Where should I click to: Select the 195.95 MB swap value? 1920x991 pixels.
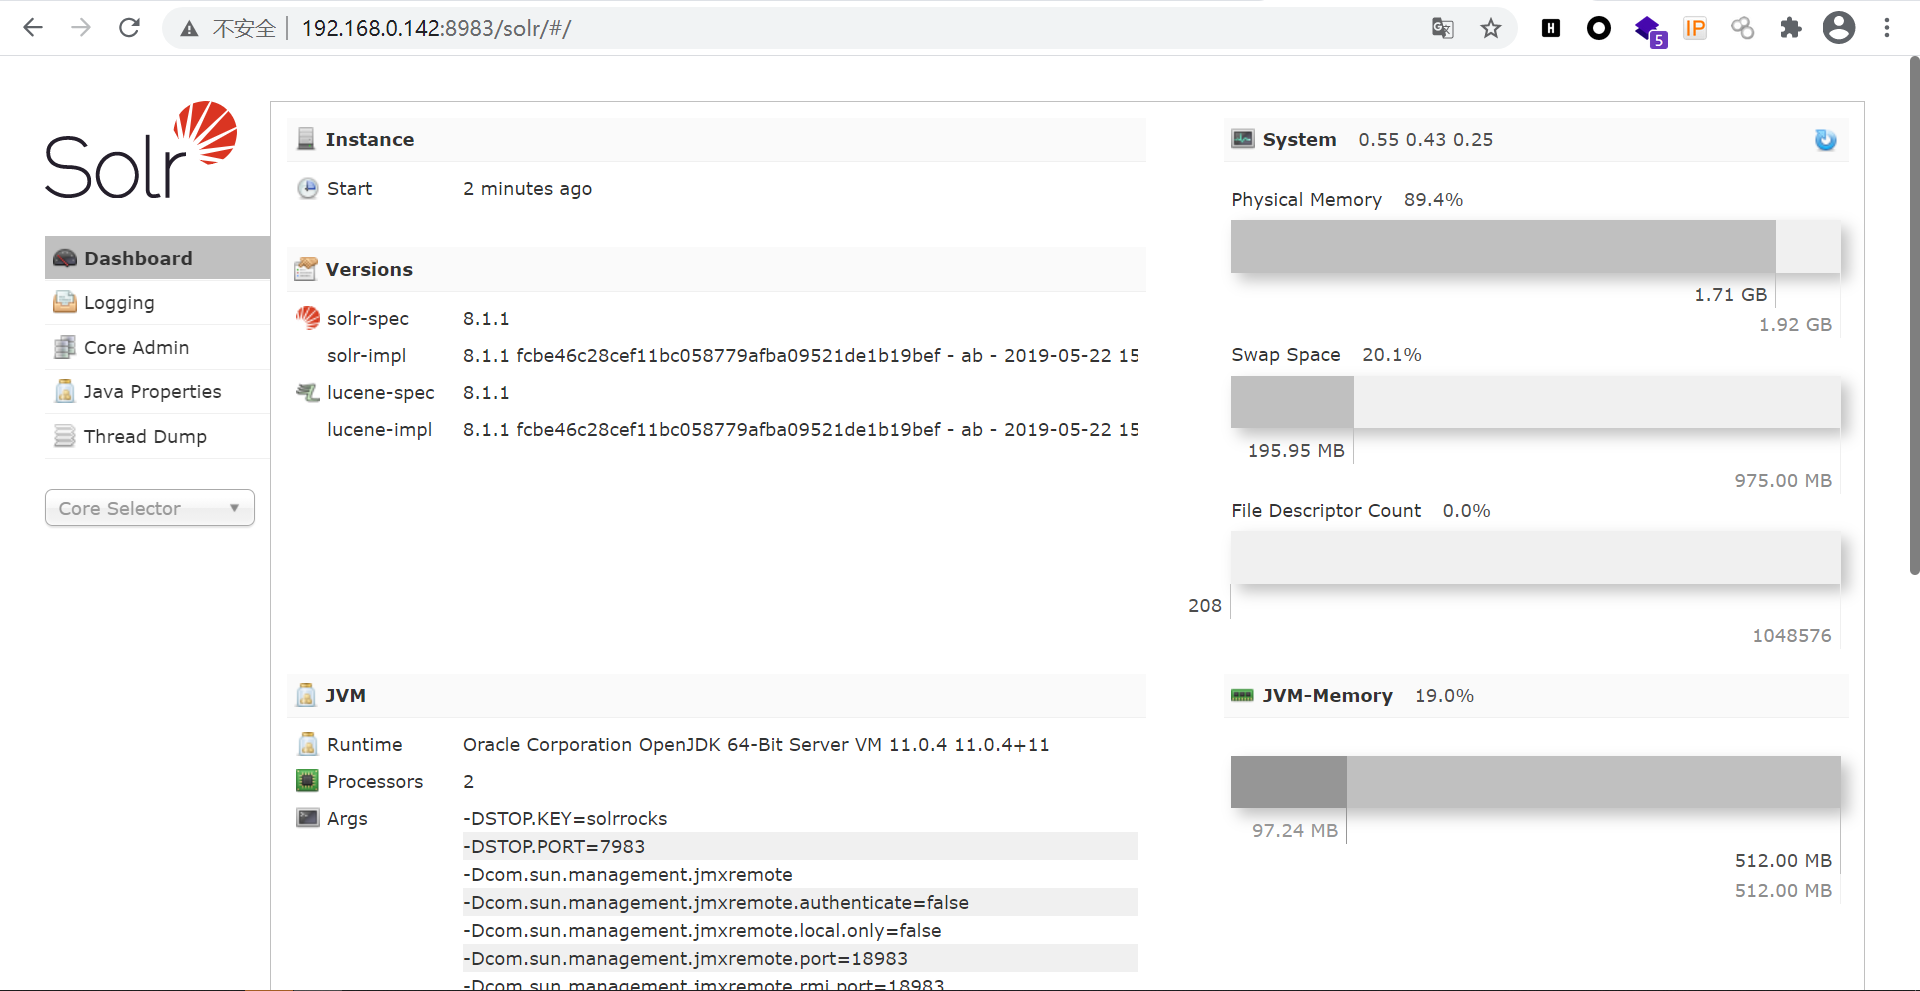1296,450
